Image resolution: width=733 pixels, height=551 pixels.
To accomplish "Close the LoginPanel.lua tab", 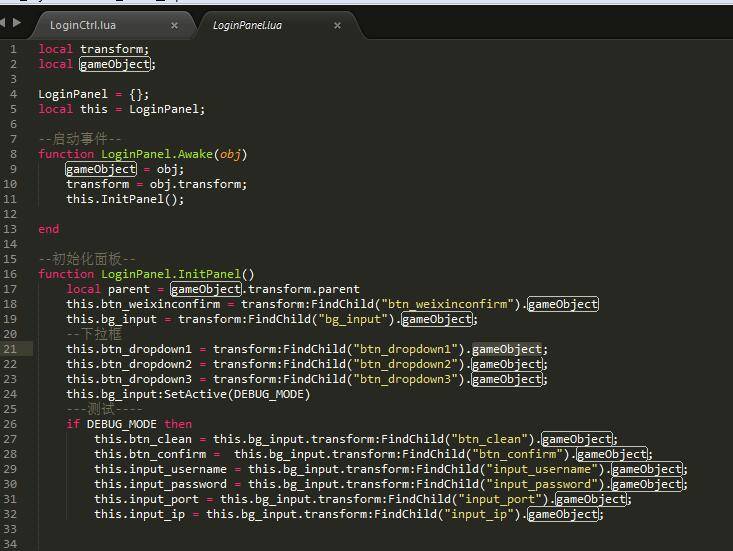I will pos(337,25).
